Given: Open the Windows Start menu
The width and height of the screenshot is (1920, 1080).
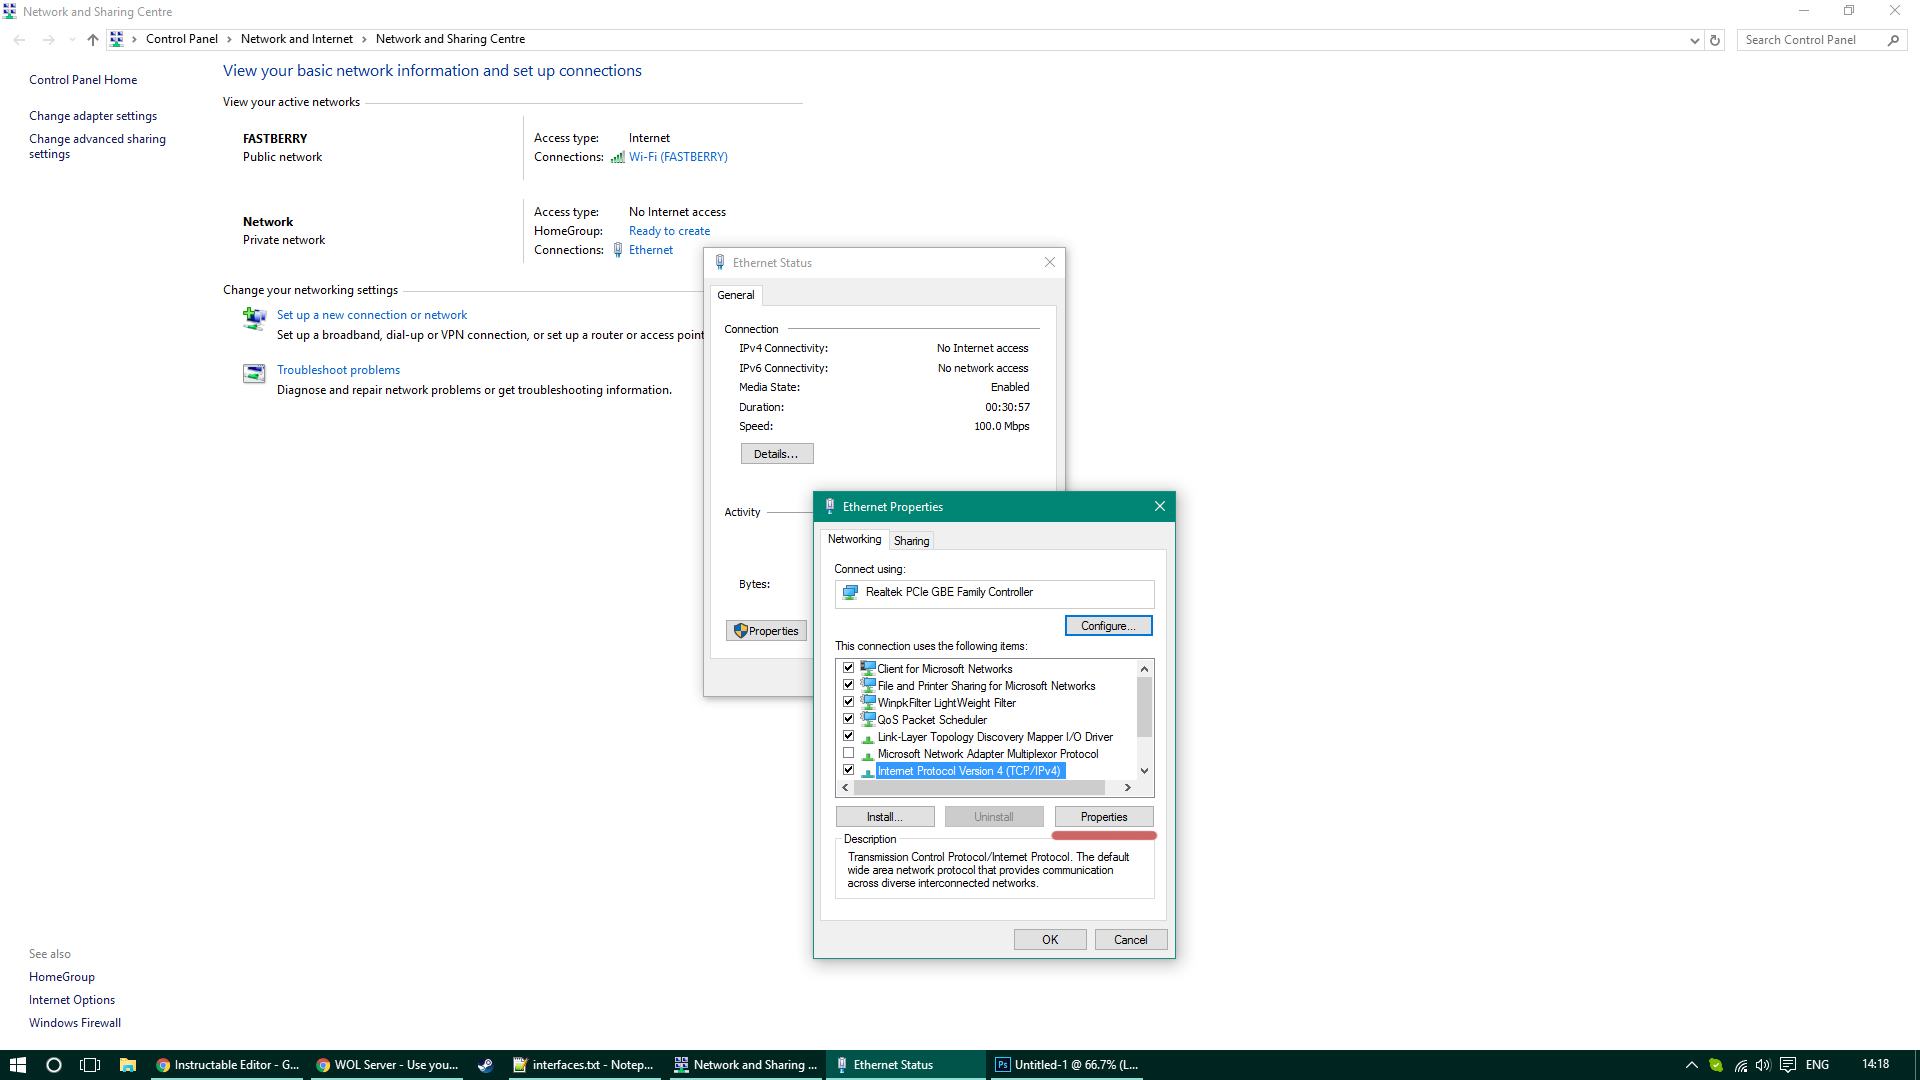Looking at the screenshot, I should tap(17, 1065).
